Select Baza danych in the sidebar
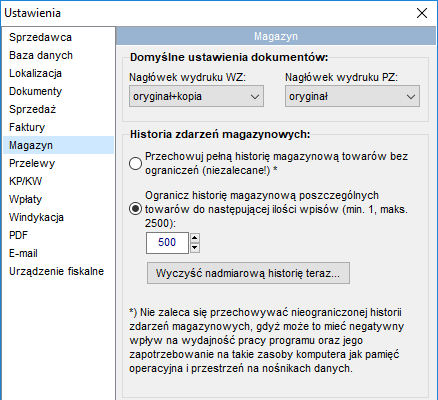 pos(58,55)
